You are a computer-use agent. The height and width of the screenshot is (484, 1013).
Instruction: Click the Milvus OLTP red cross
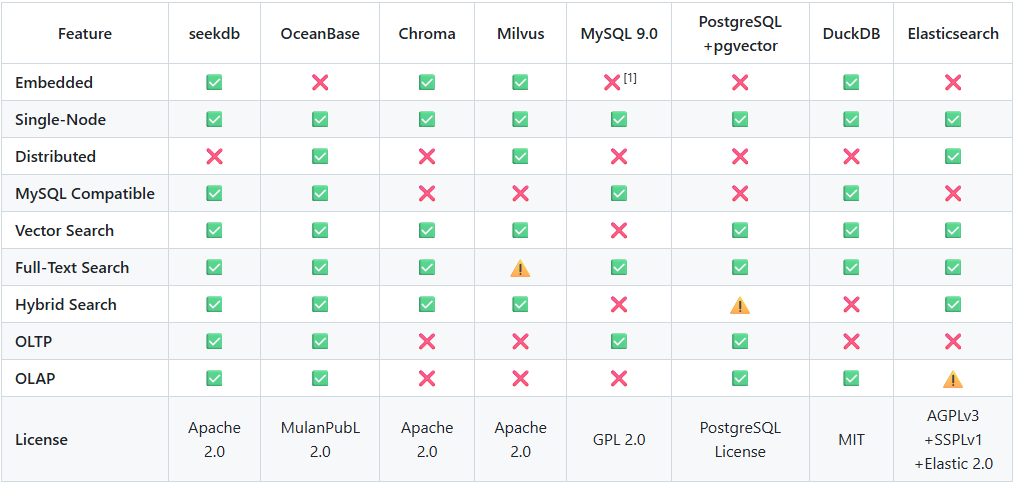tap(520, 342)
